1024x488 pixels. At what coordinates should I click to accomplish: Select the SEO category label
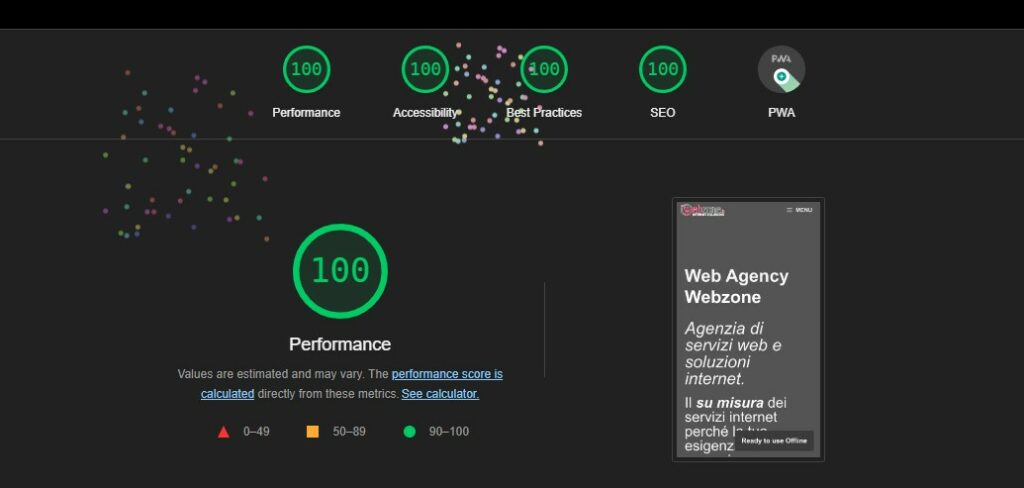click(663, 112)
